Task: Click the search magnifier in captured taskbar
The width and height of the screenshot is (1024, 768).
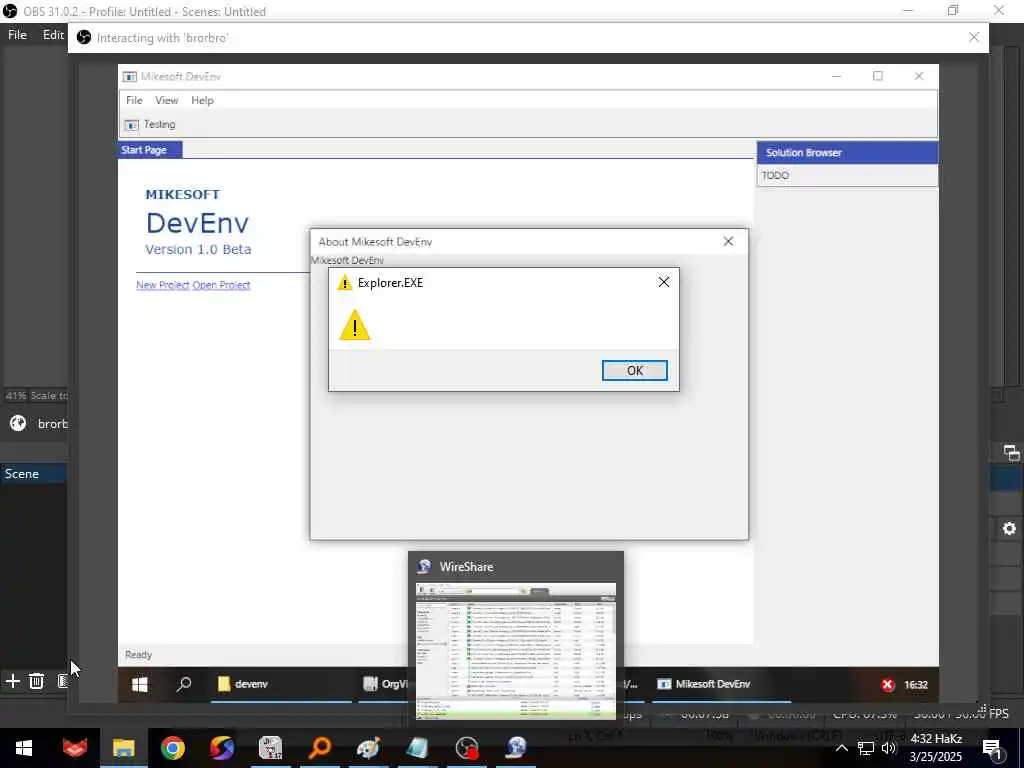Action: tap(184, 684)
